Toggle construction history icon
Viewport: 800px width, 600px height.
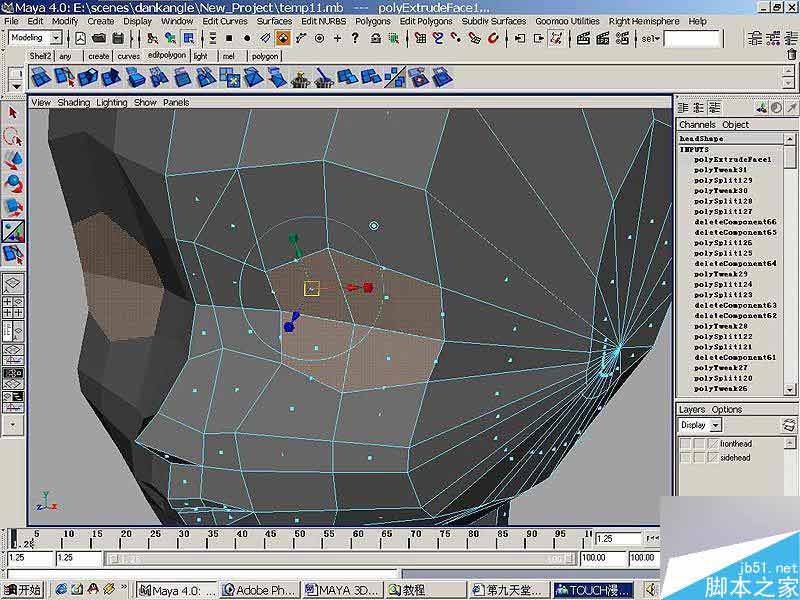(x=557, y=38)
